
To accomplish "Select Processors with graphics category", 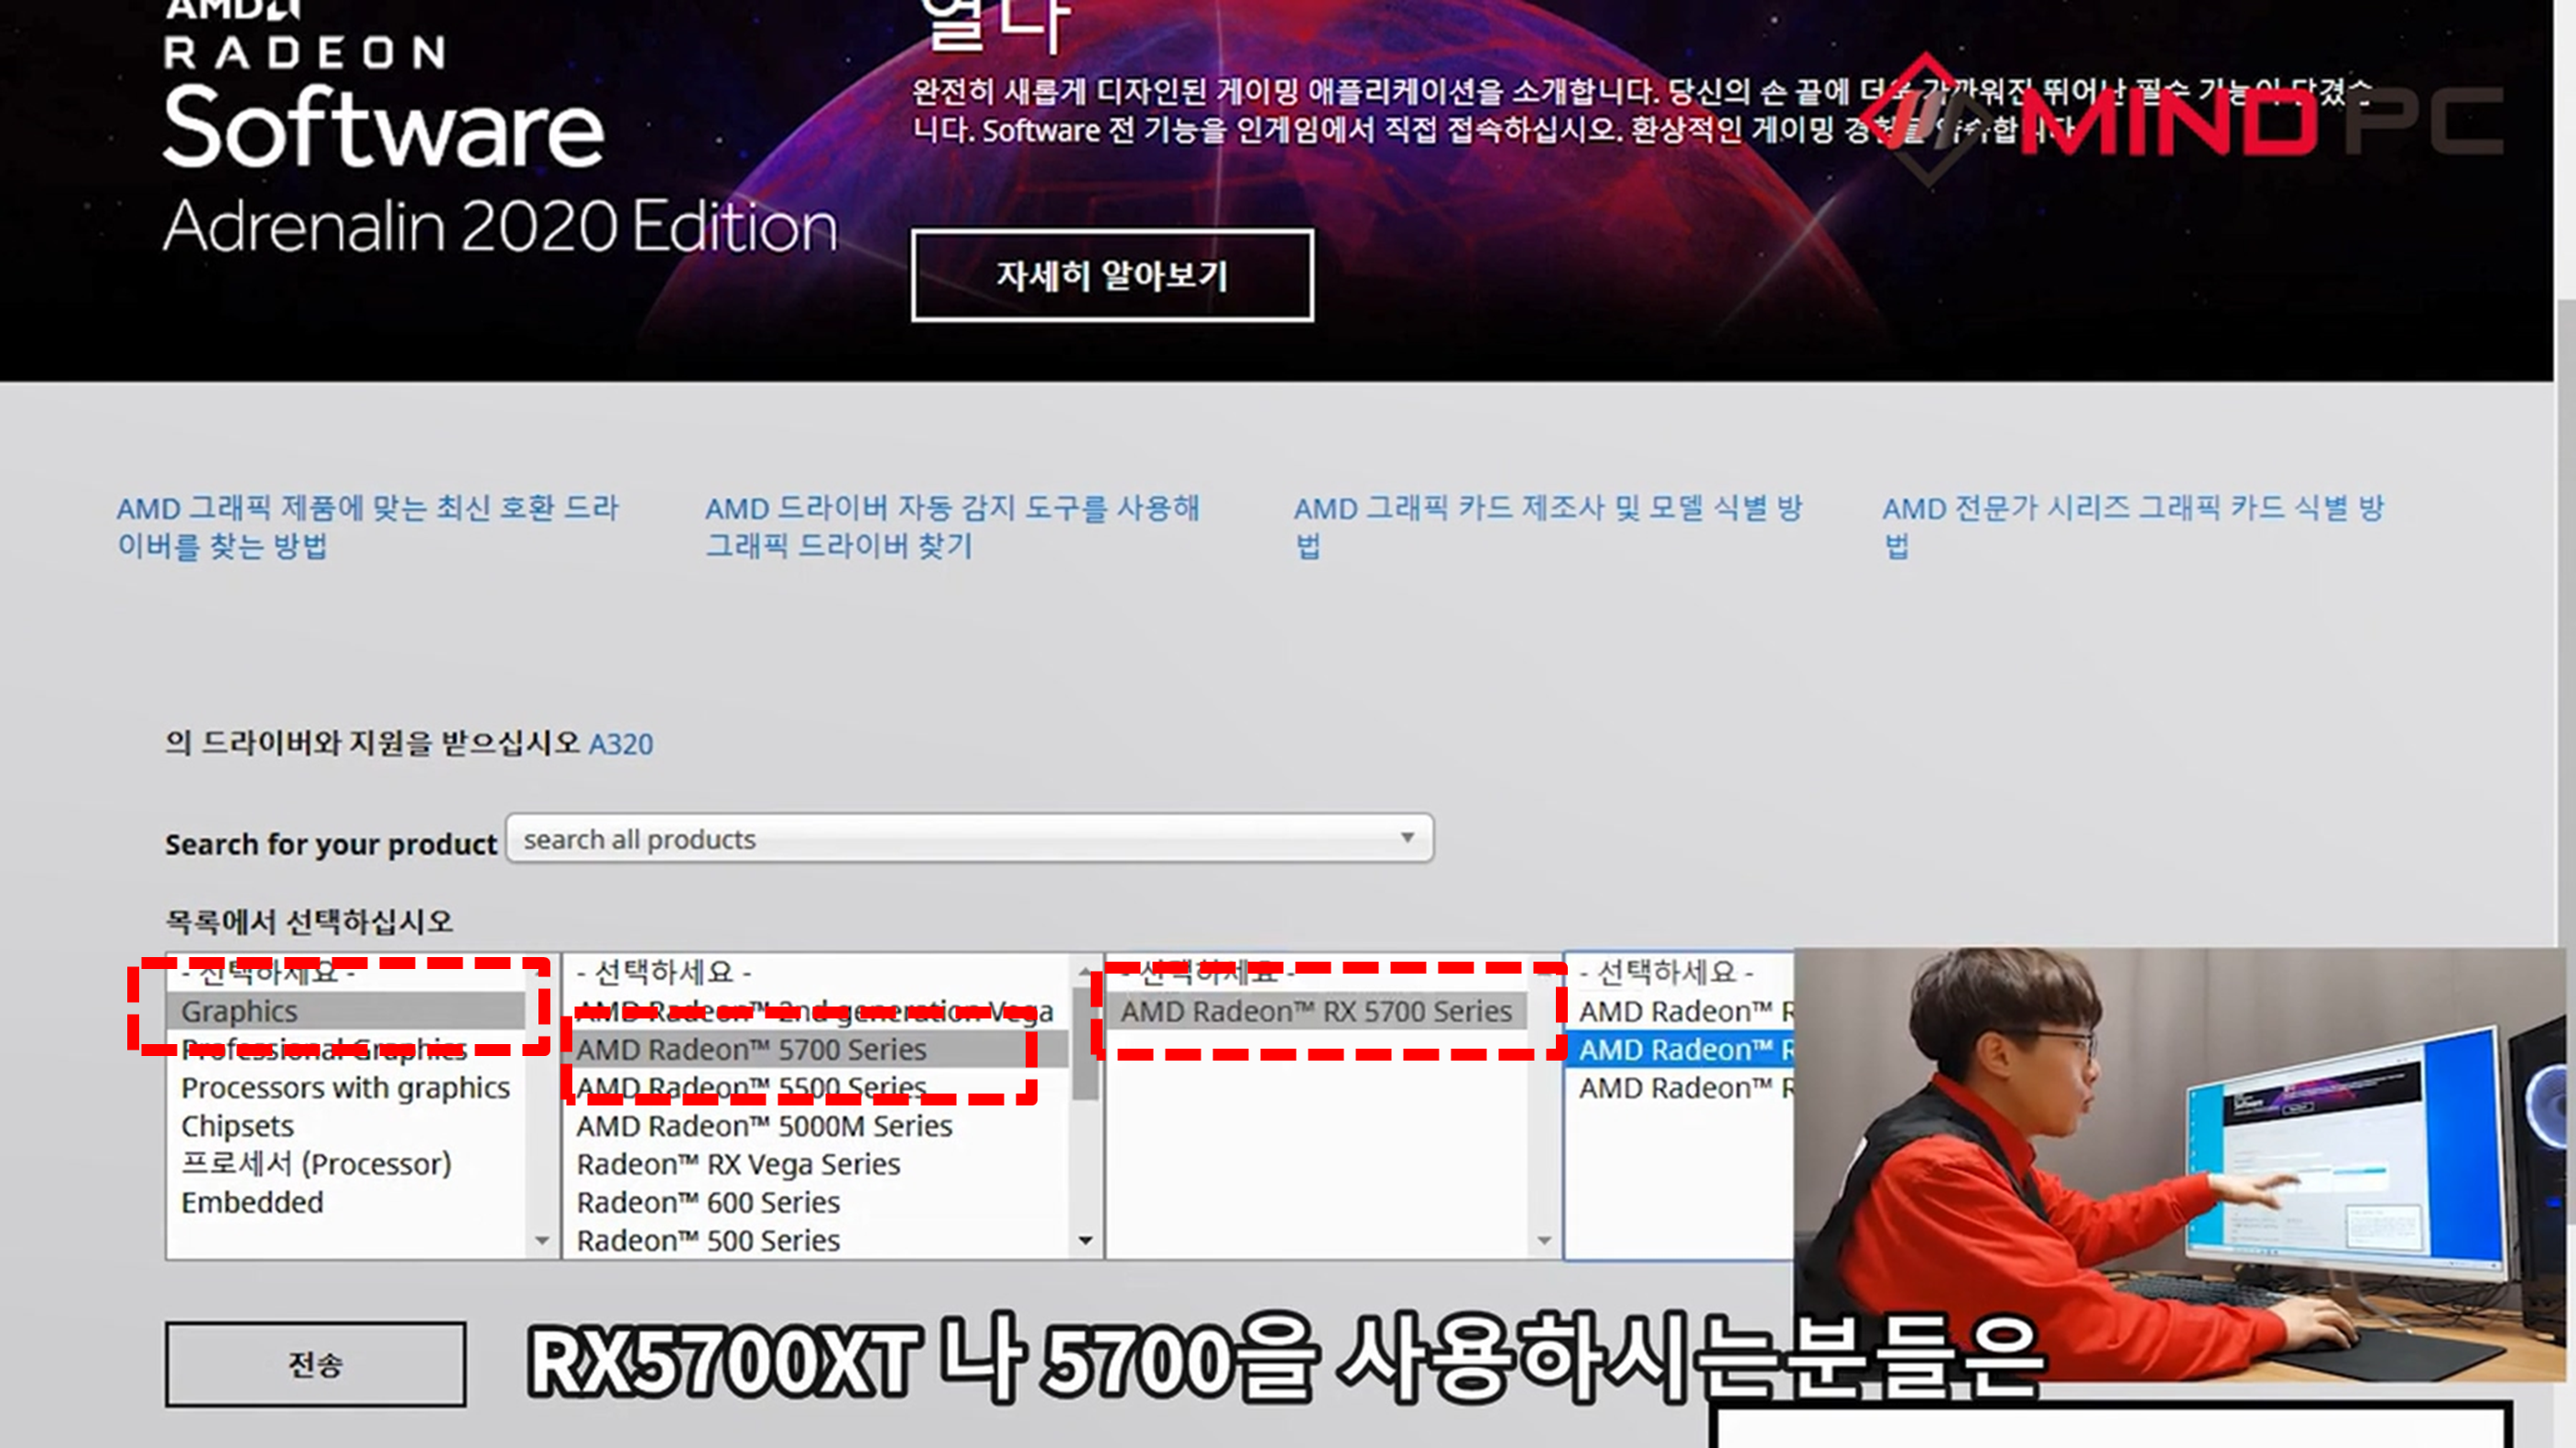I will click(345, 1088).
